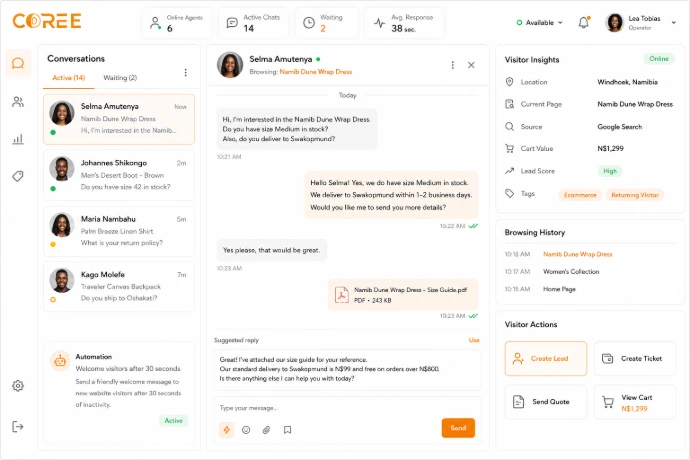Click the COREE logo

[47, 21]
